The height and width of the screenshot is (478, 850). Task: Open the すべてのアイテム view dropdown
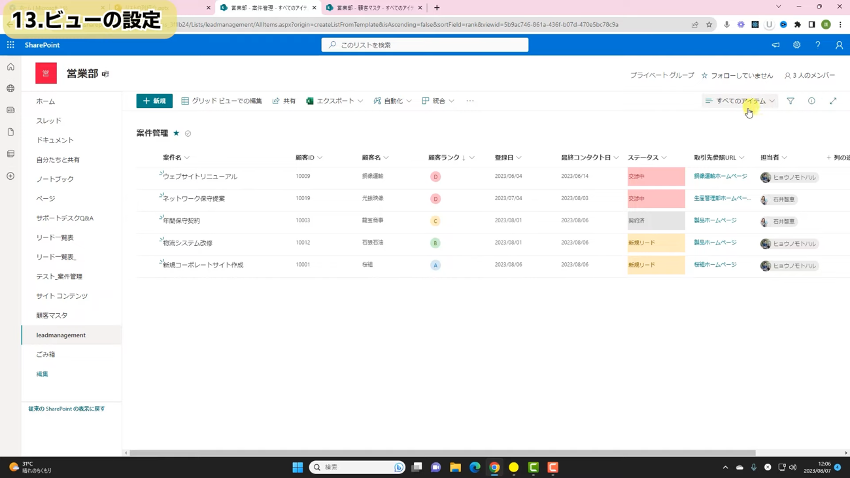coord(740,101)
